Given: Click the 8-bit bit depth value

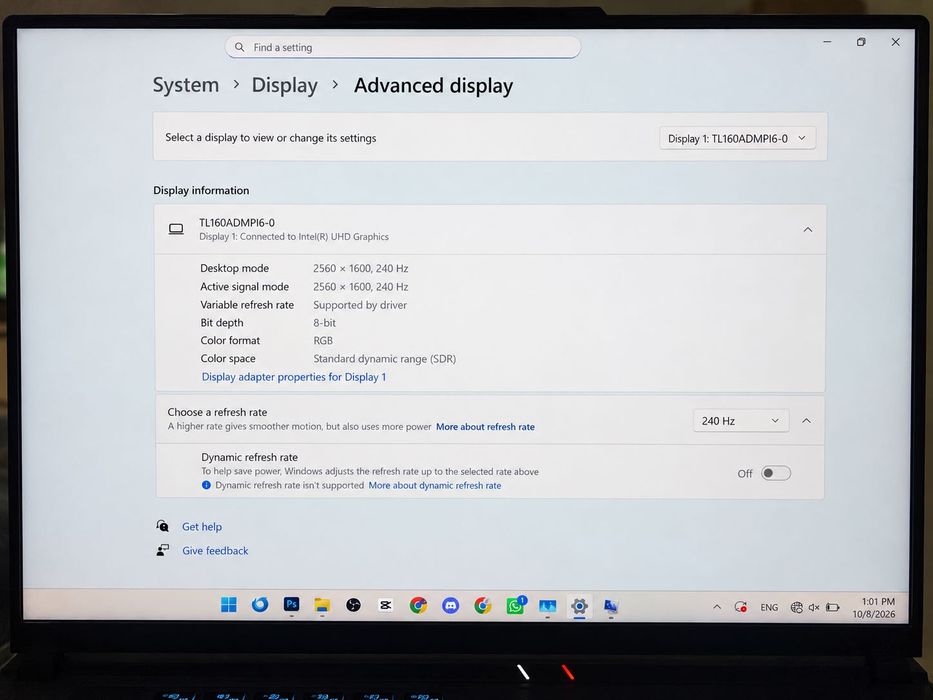Looking at the screenshot, I should [x=324, y=323].
